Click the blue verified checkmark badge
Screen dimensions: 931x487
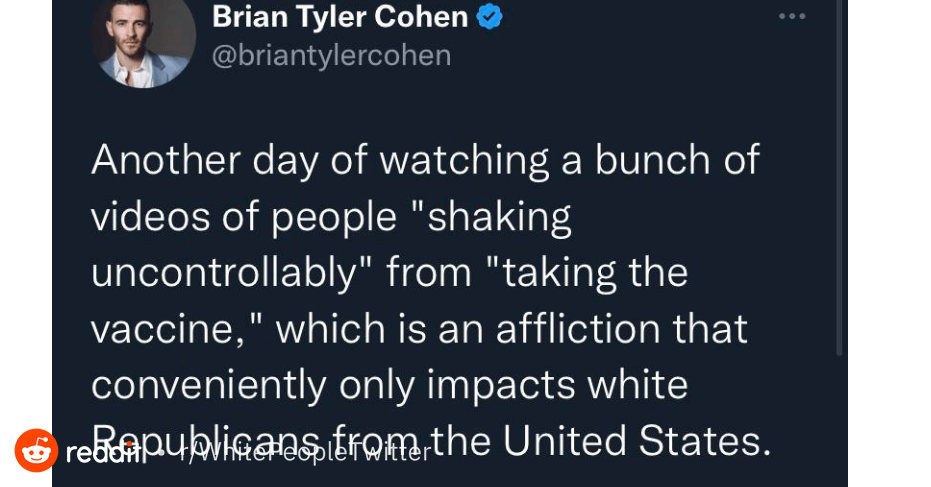point(489,17)
